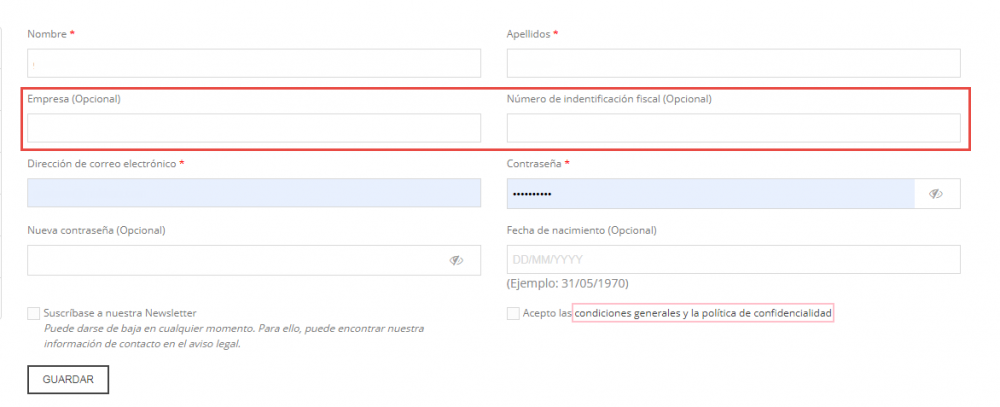Enable the Newsletter subscription checkbox

(35, 313)
